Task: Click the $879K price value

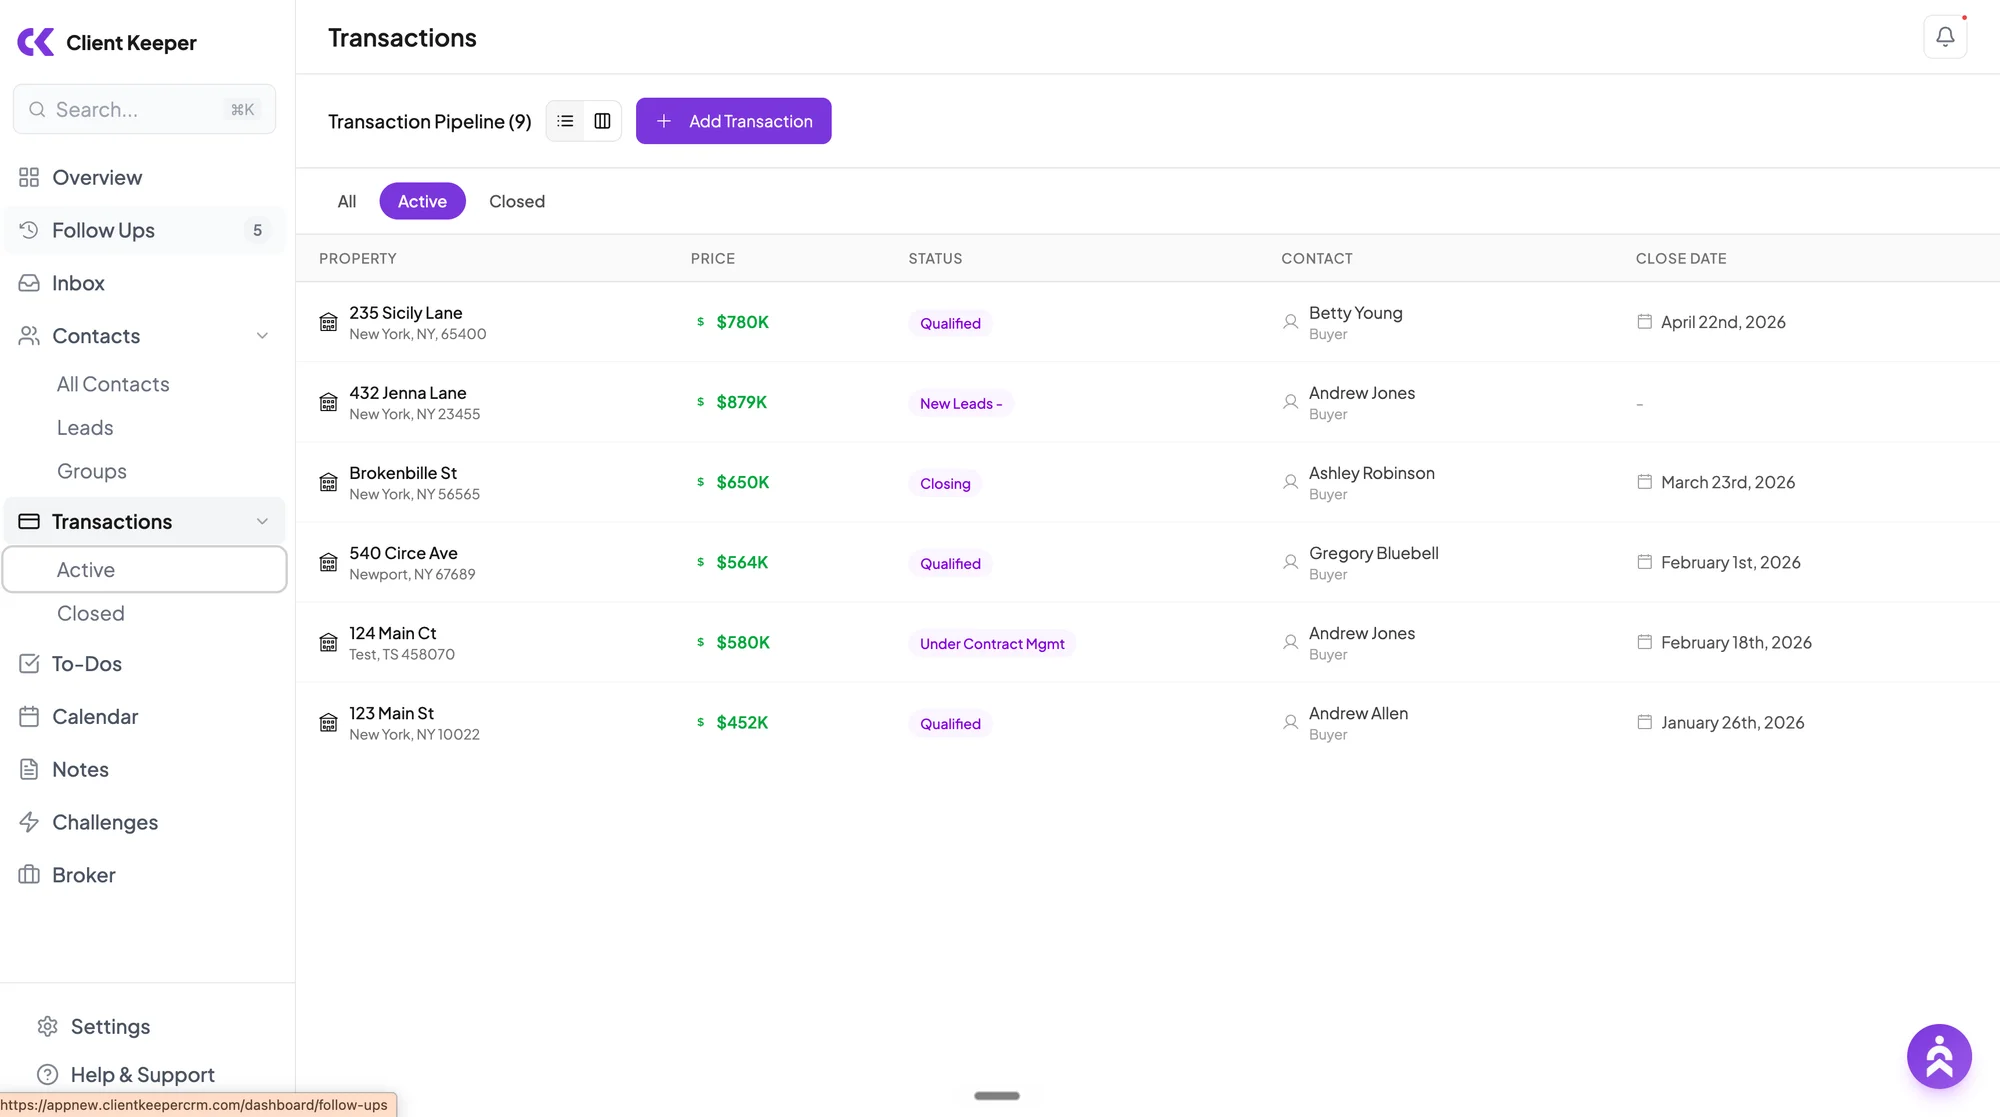Action: point(741,402)
